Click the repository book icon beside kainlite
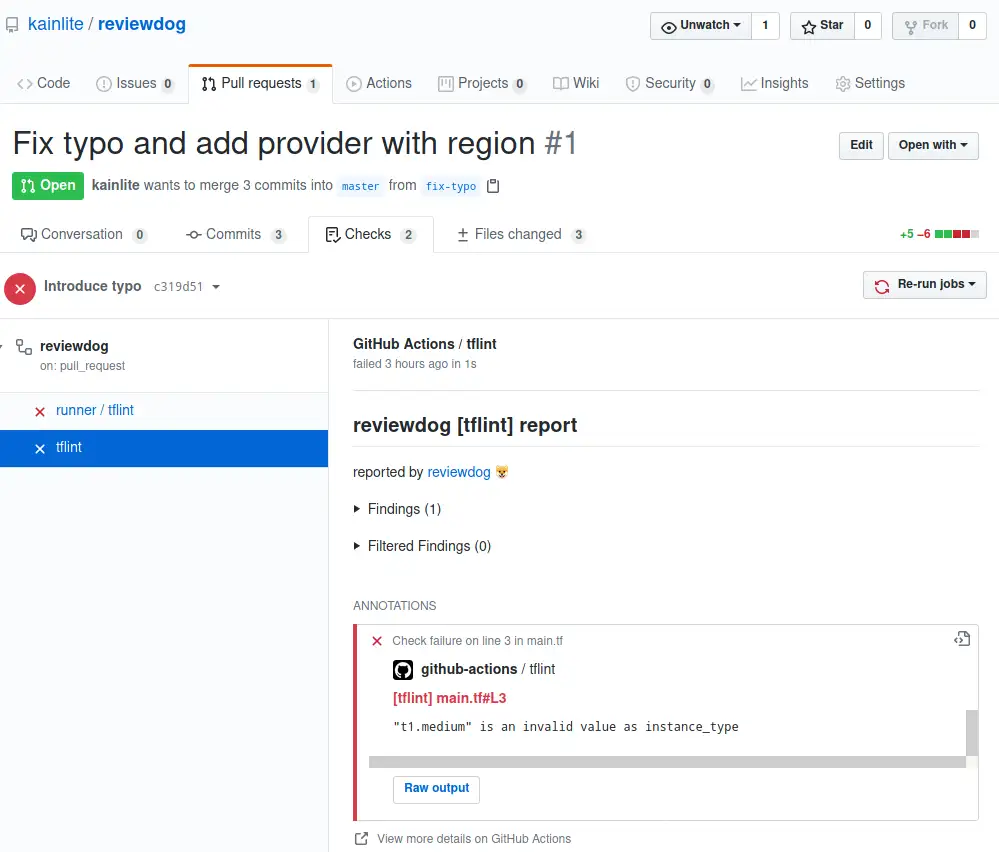 [11, 25]
